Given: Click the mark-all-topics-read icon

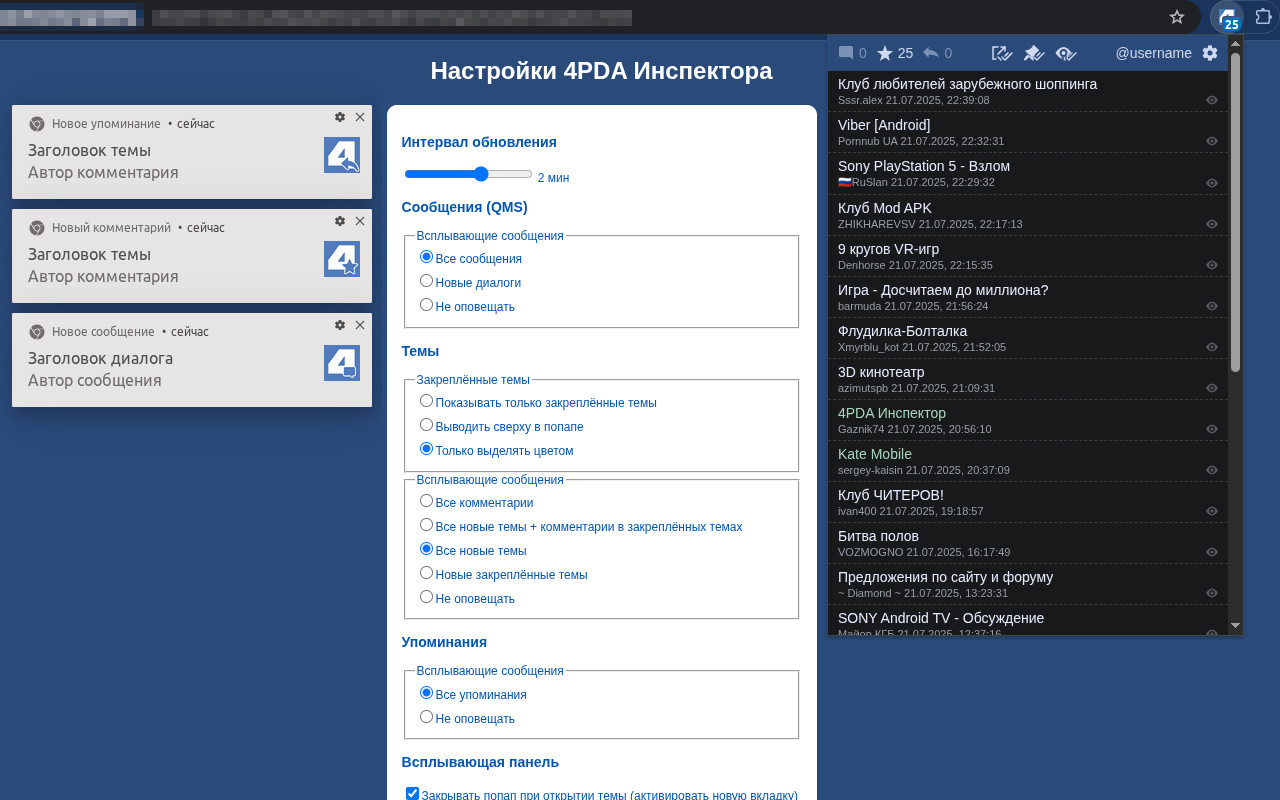Looking at the screenshot, I should coord(1001,52).
